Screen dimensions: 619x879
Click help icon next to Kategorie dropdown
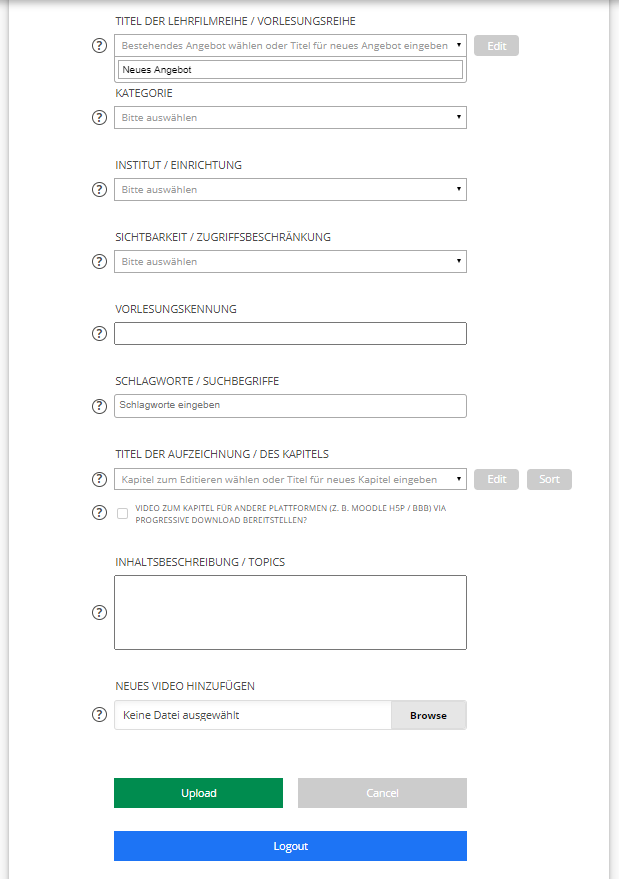pyautogui.click(x=99, y=118)
